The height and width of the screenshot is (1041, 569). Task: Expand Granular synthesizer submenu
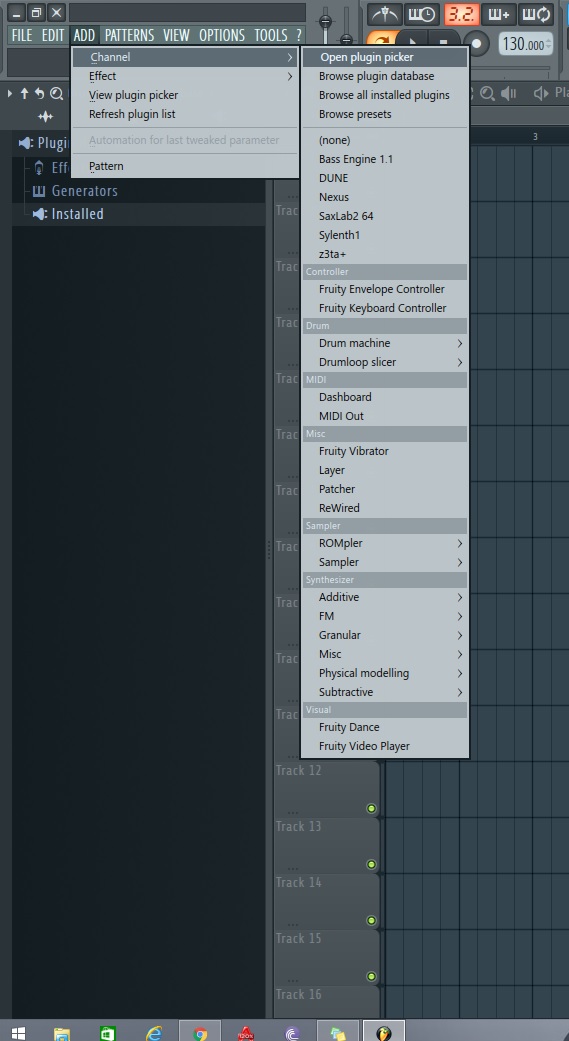(x=384, y=635)
